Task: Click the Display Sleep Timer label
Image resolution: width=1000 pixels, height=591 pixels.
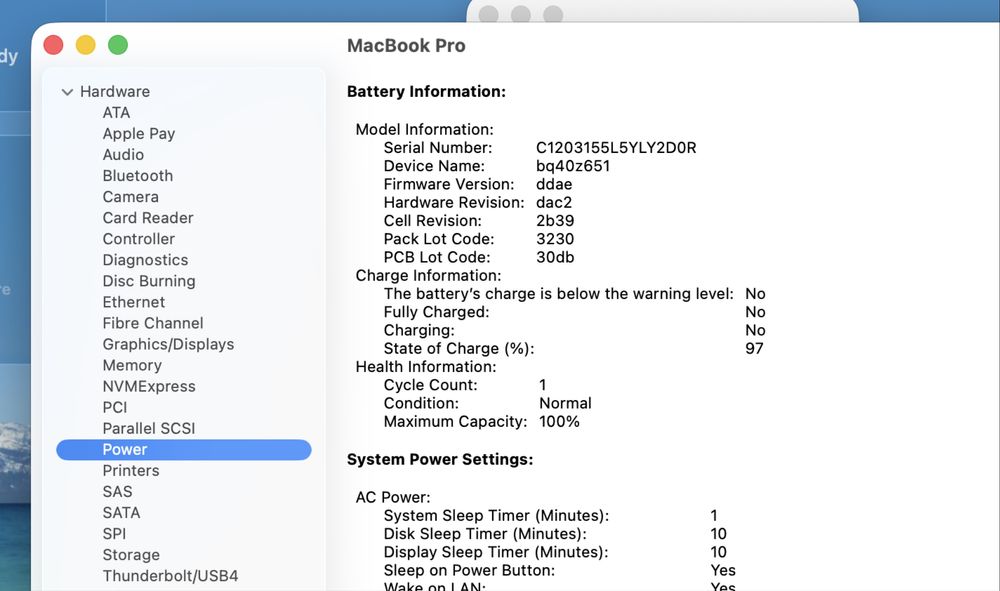Action: point(496,552)
